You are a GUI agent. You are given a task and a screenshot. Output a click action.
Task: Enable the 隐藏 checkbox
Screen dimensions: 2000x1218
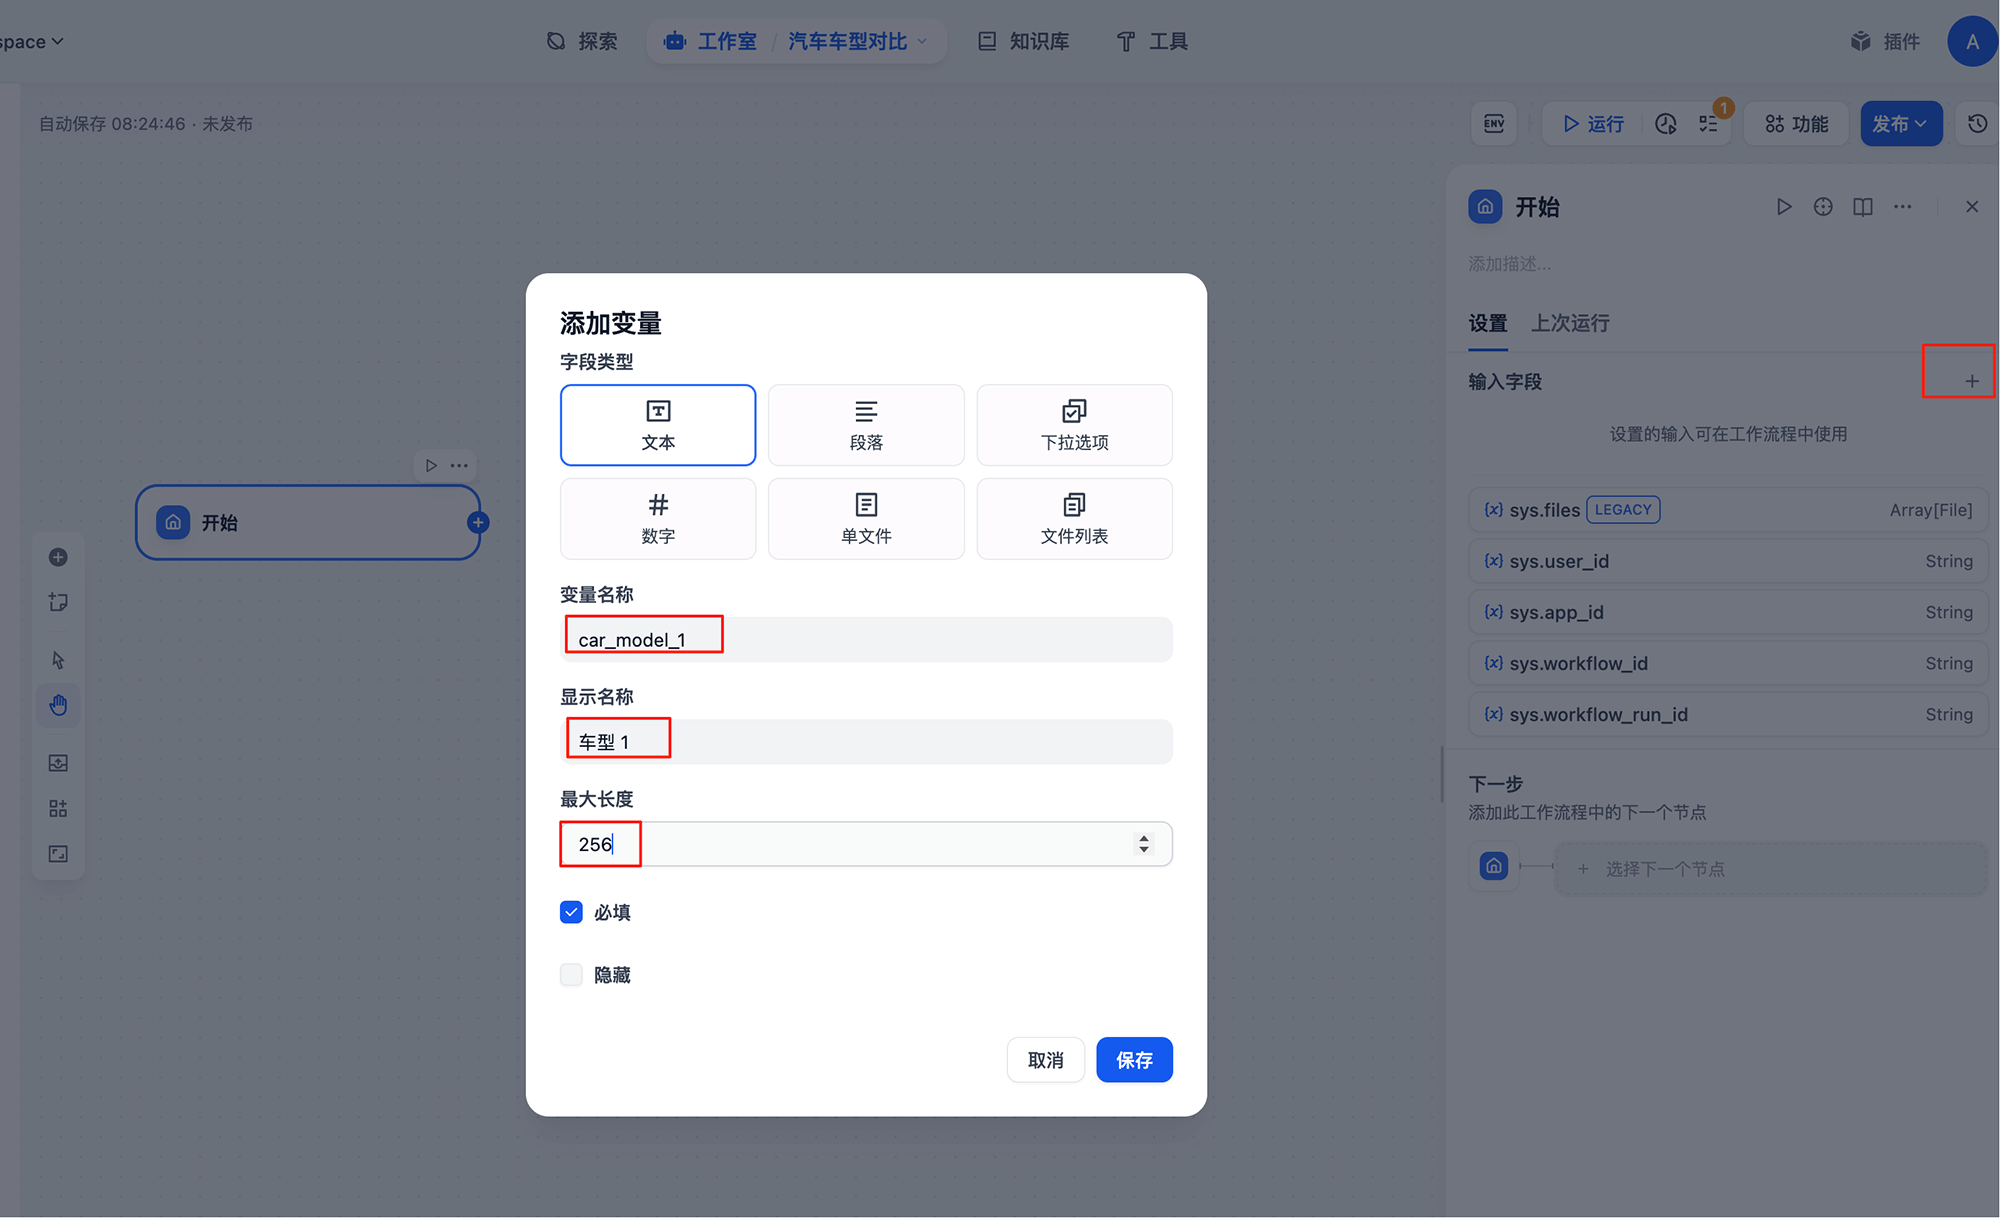click(x=571, y=974)
